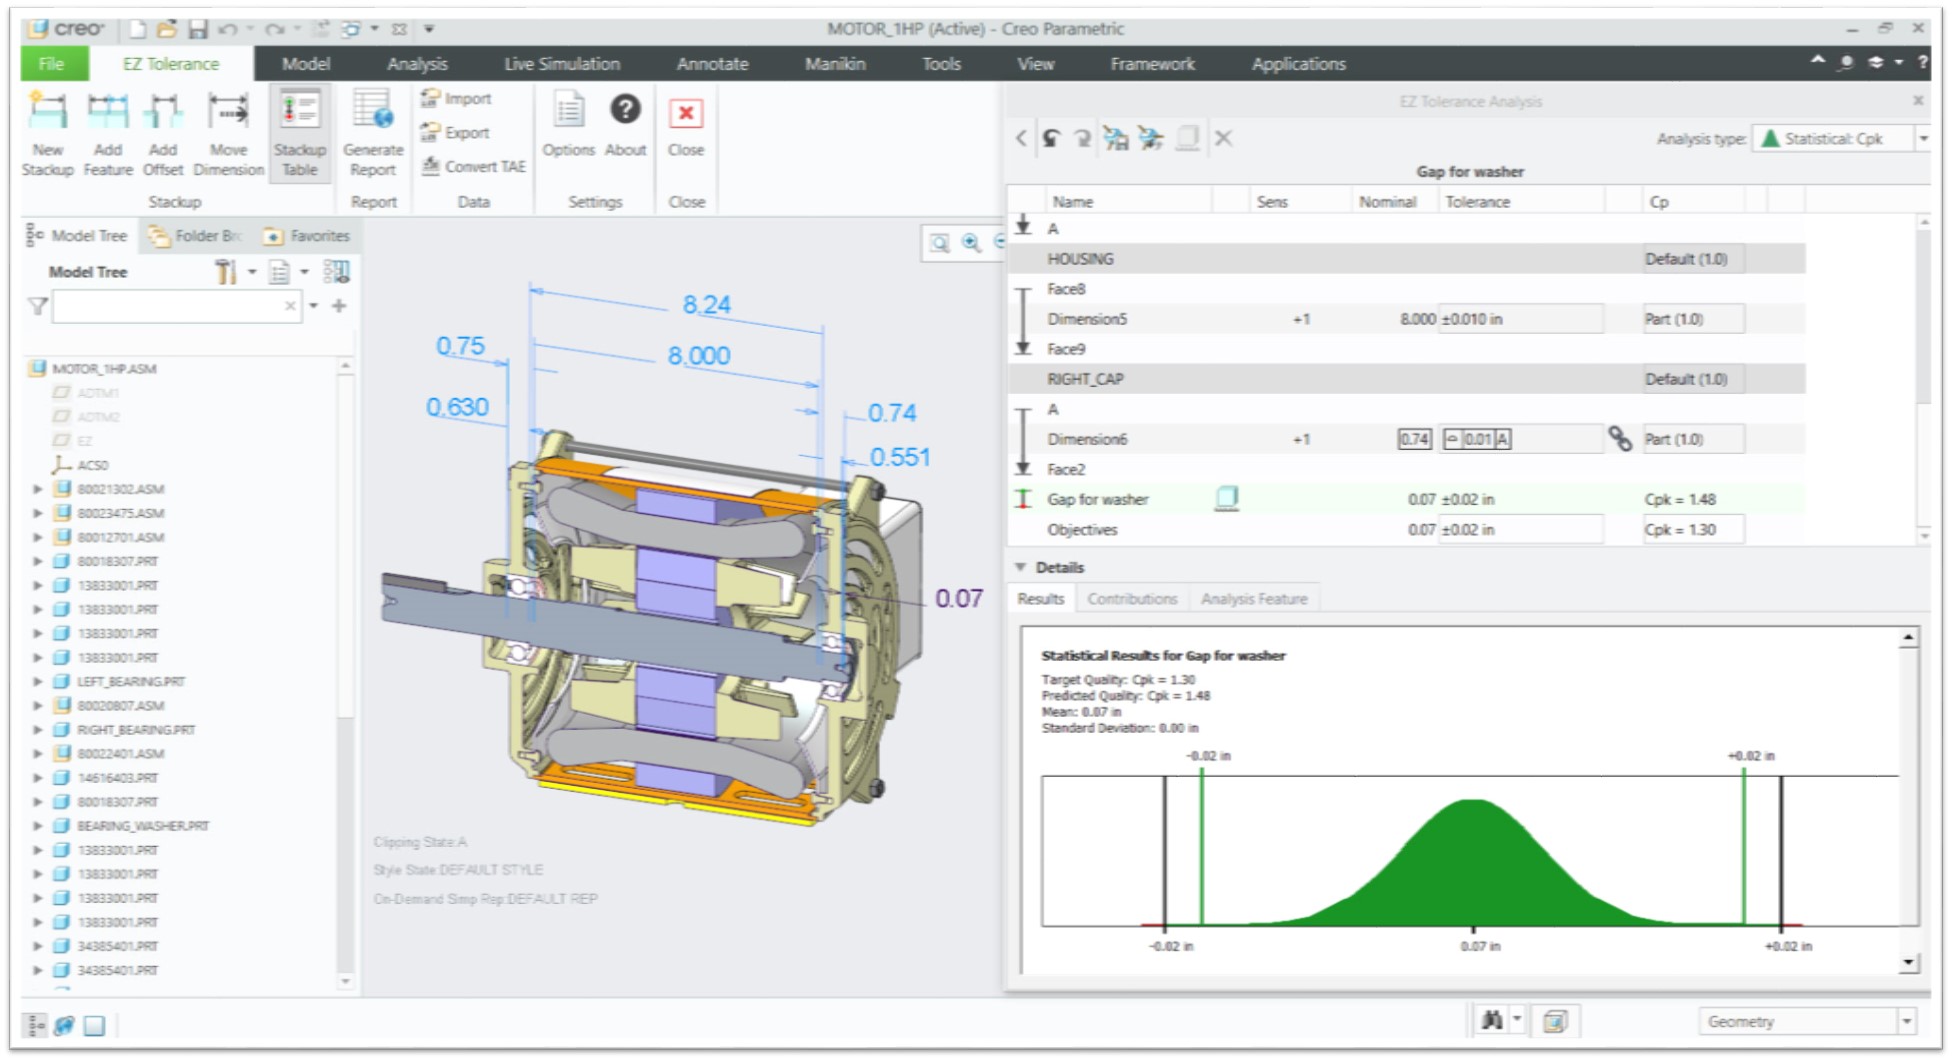1952x1061 pixels.
Task: Open the File menu
Action: pos(51,64)
